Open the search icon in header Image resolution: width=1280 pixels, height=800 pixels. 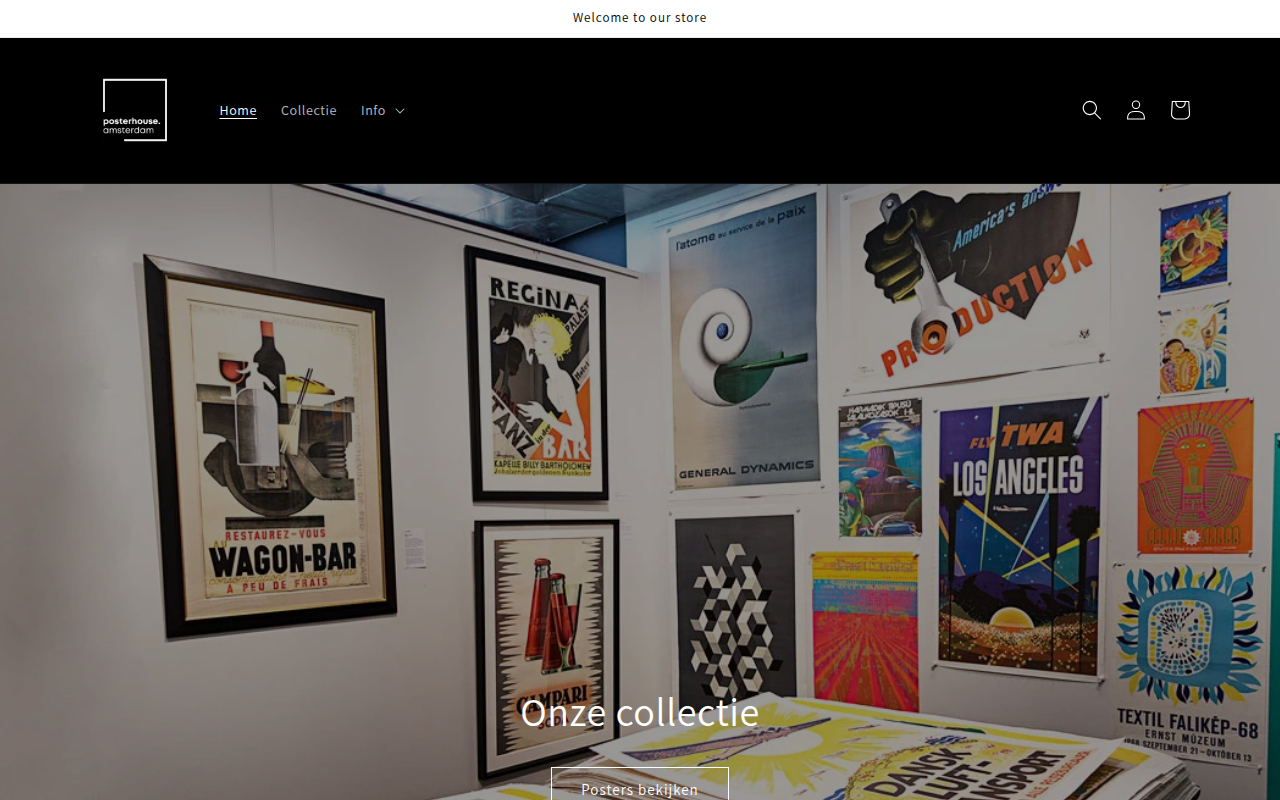1092,110
